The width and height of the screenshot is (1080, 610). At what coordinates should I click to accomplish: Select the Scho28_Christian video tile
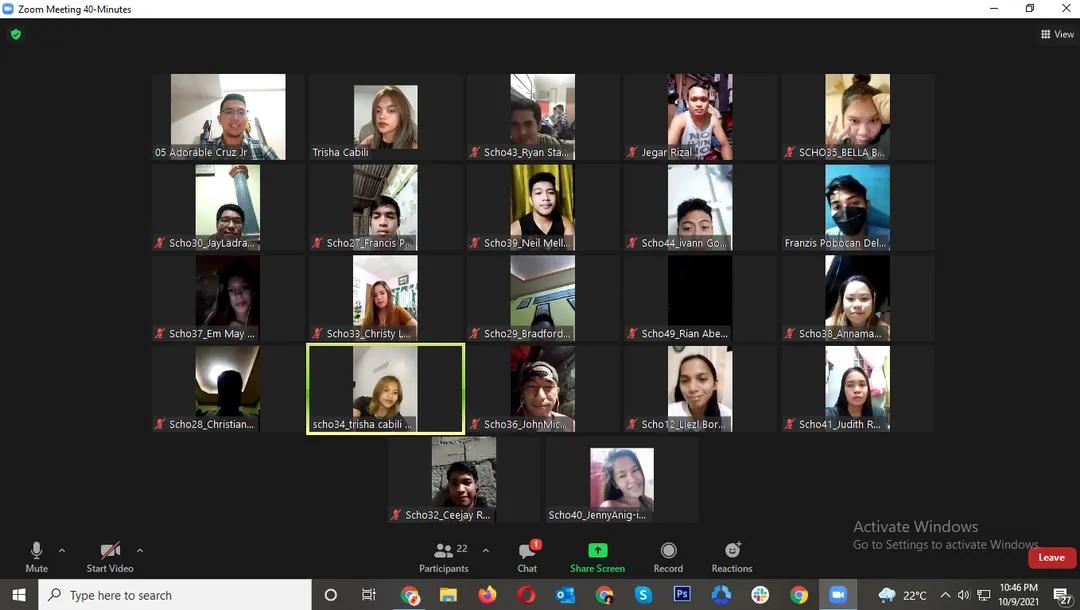228,389
